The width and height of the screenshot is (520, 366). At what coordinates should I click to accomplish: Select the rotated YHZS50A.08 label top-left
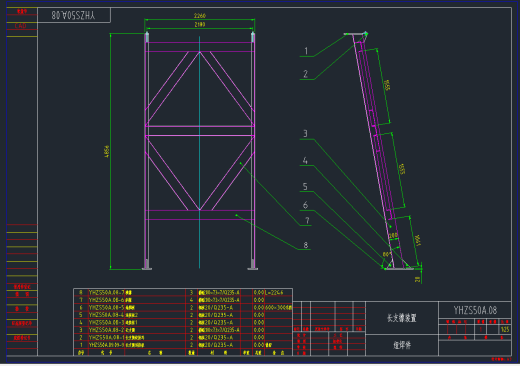[73, 15]
